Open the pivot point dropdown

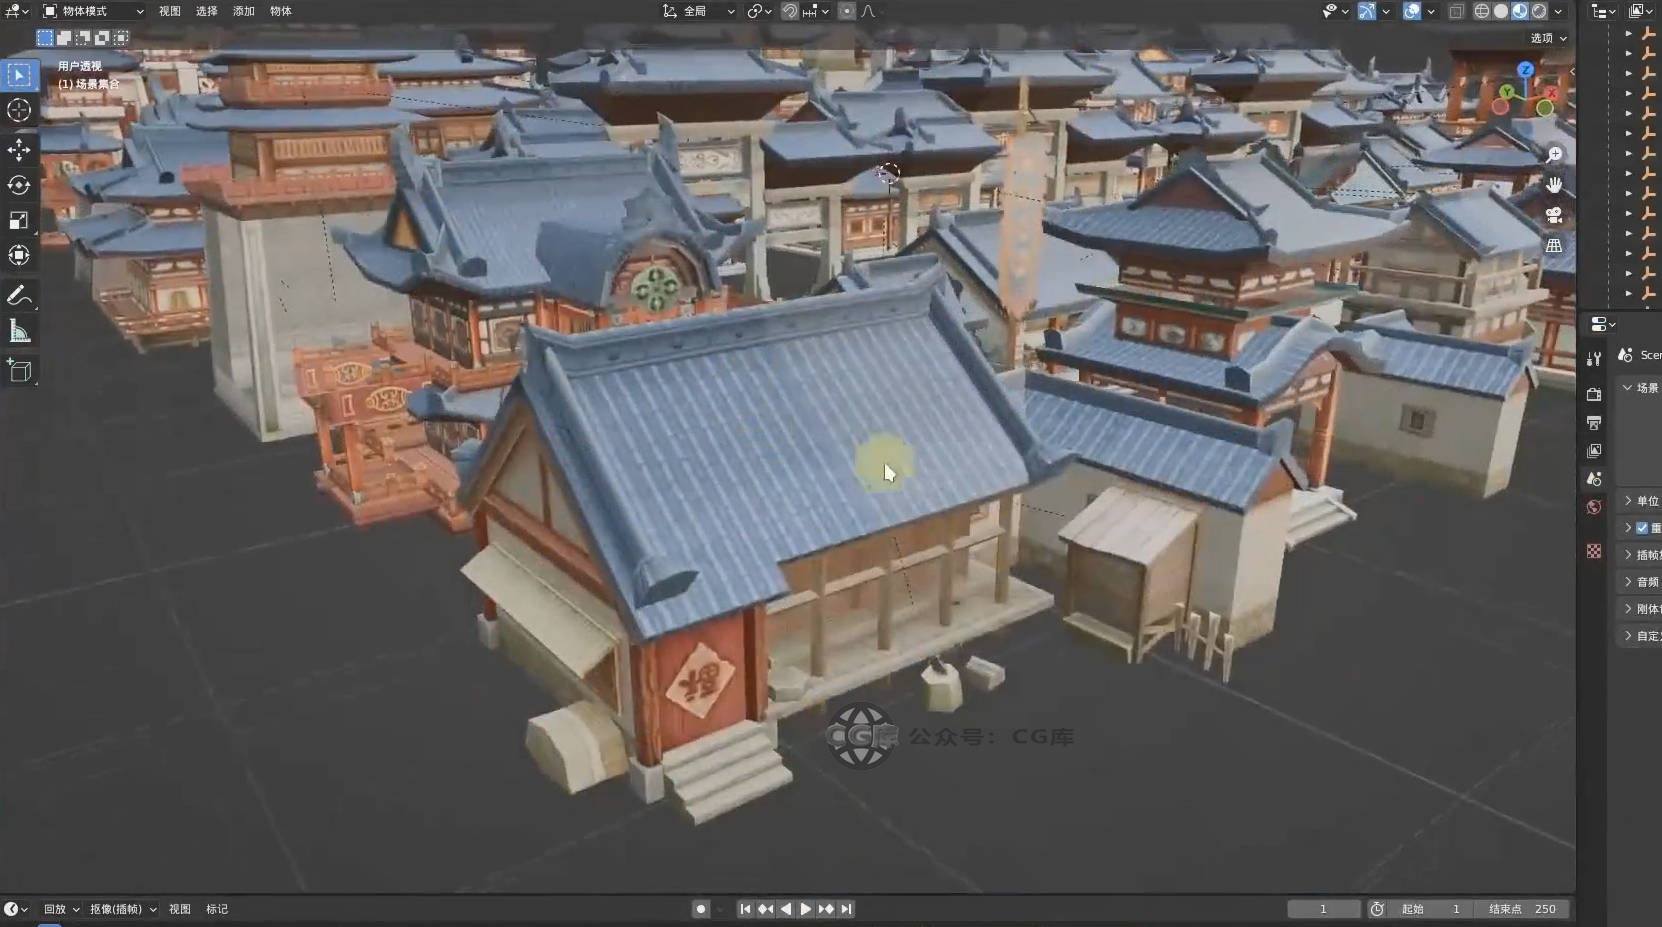pos(759,11)
